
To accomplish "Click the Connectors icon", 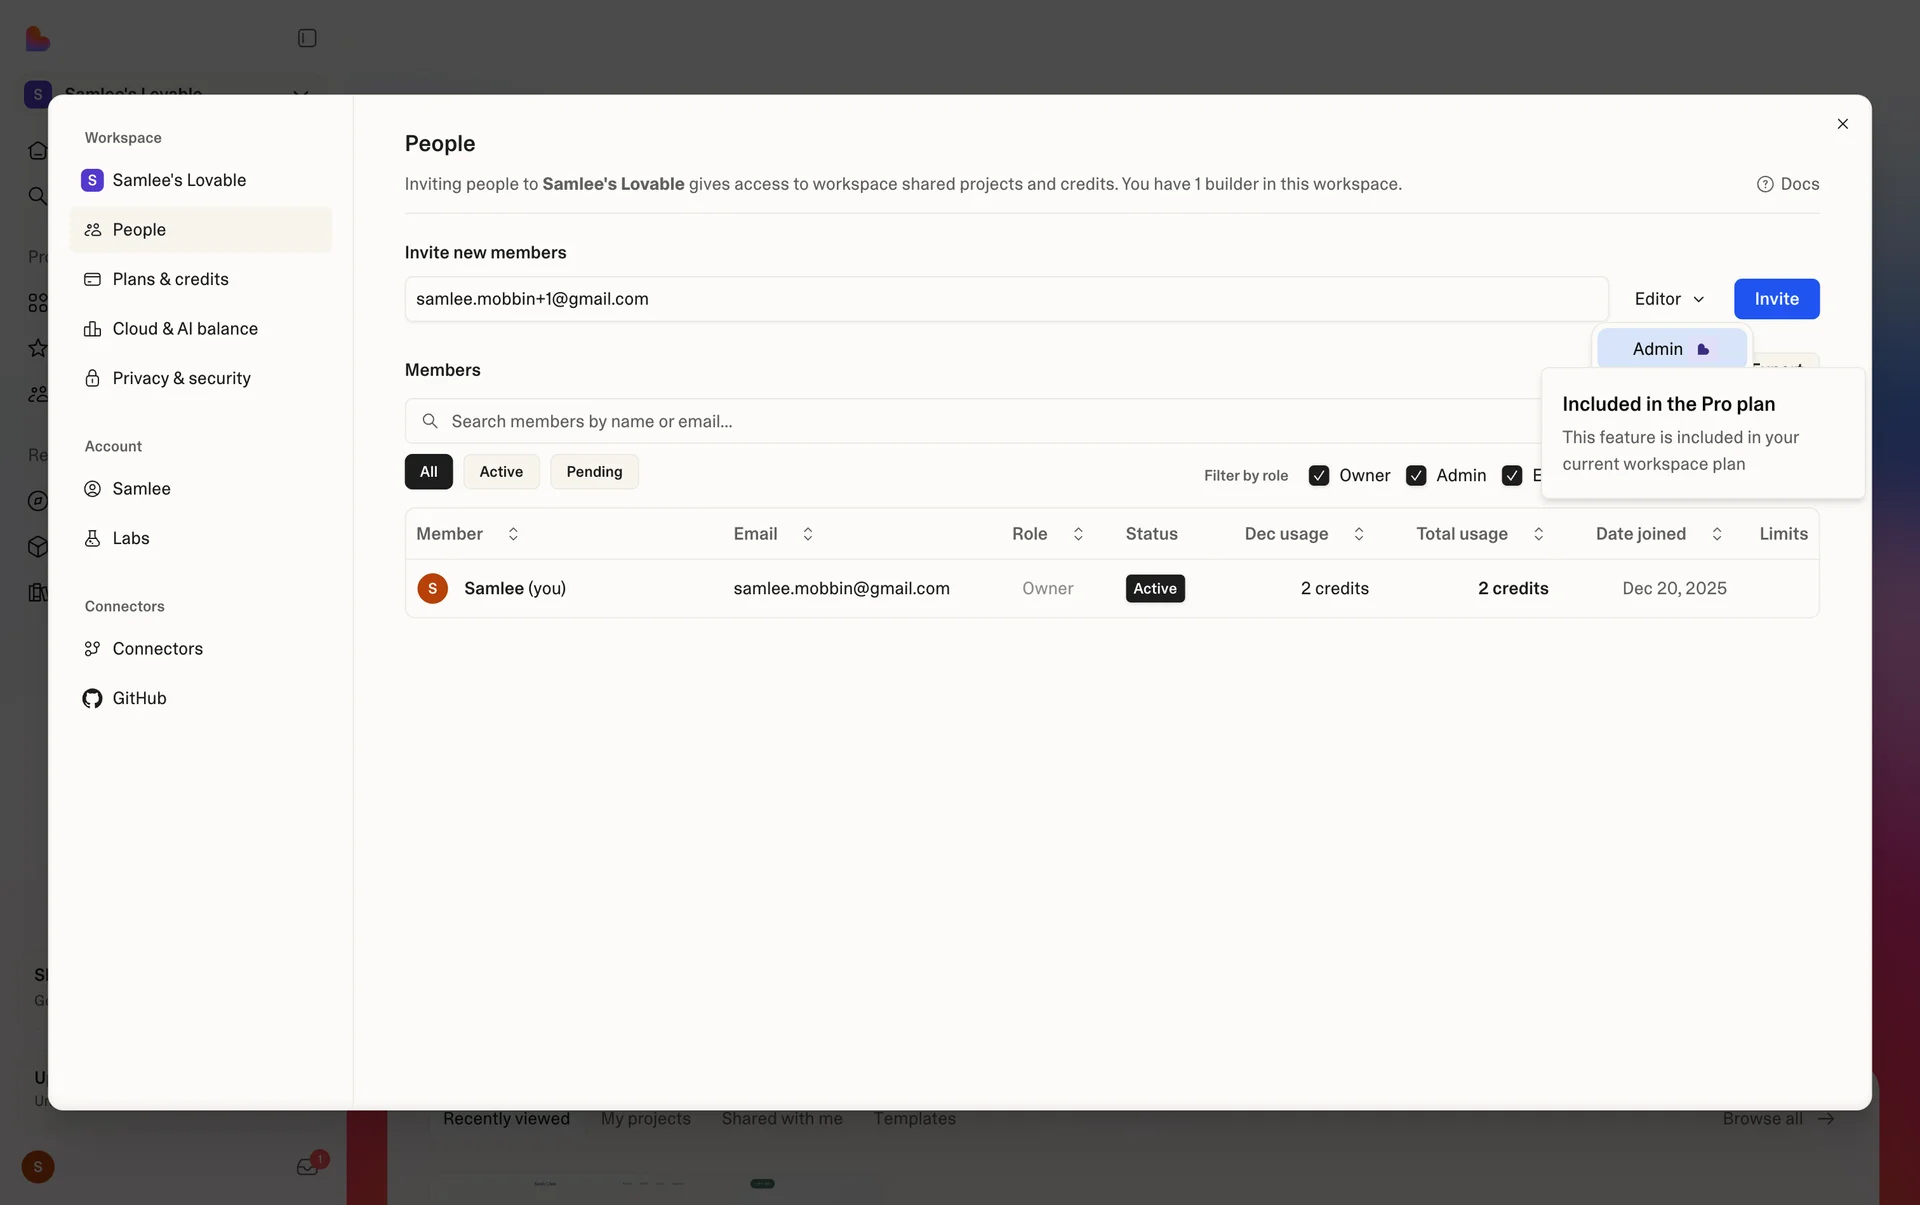I will click(x=93, y=649).
